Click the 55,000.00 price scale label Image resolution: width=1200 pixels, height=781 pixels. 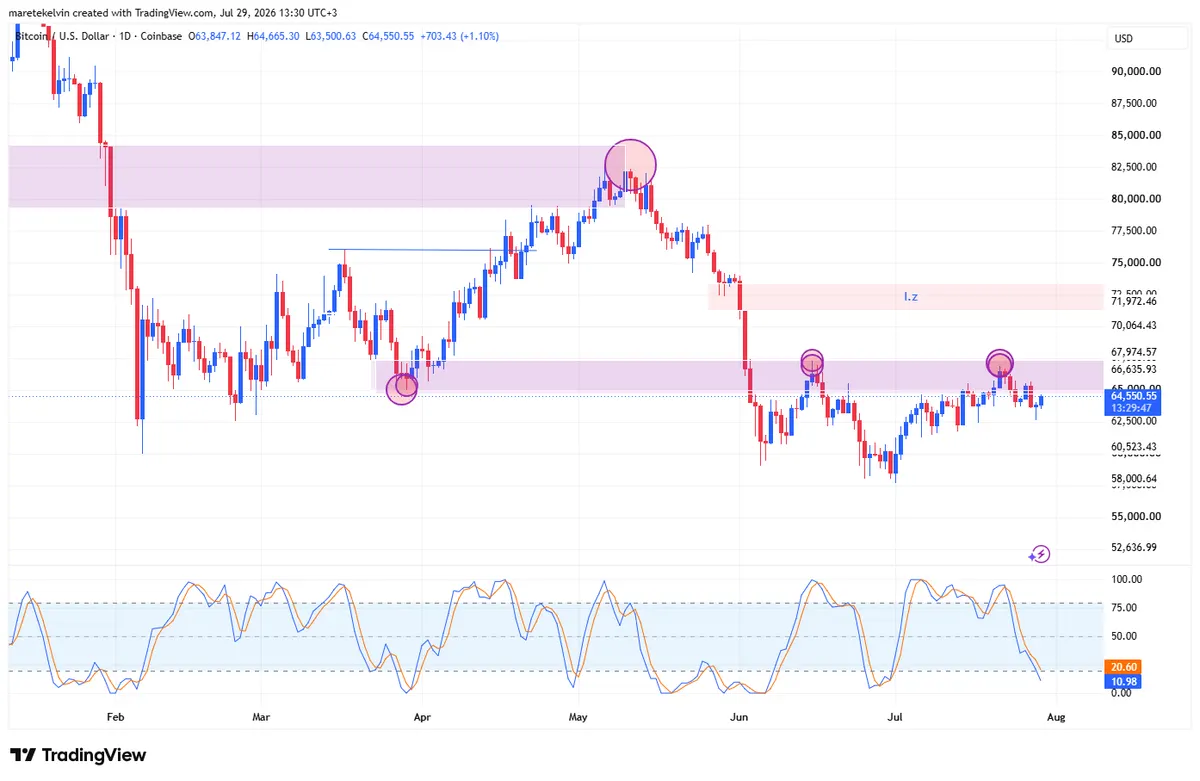[x=1135, y=517]
